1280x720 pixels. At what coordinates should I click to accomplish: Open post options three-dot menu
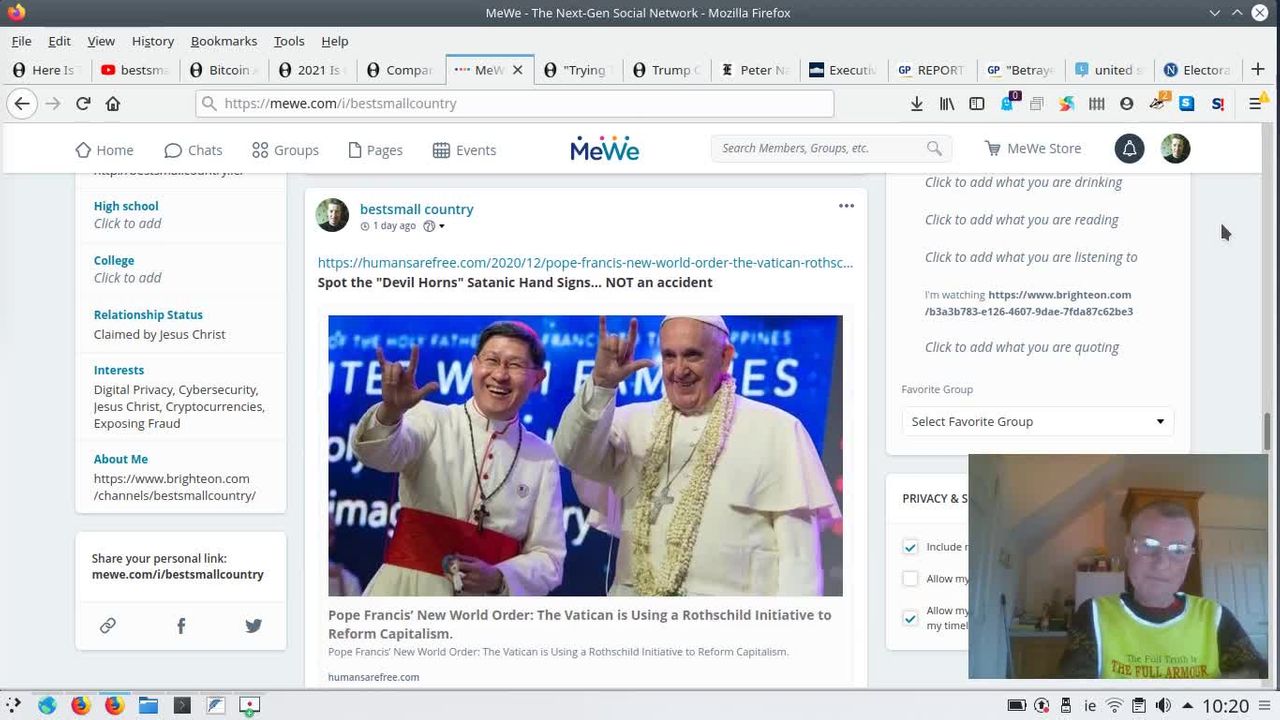tap(846, 206)
